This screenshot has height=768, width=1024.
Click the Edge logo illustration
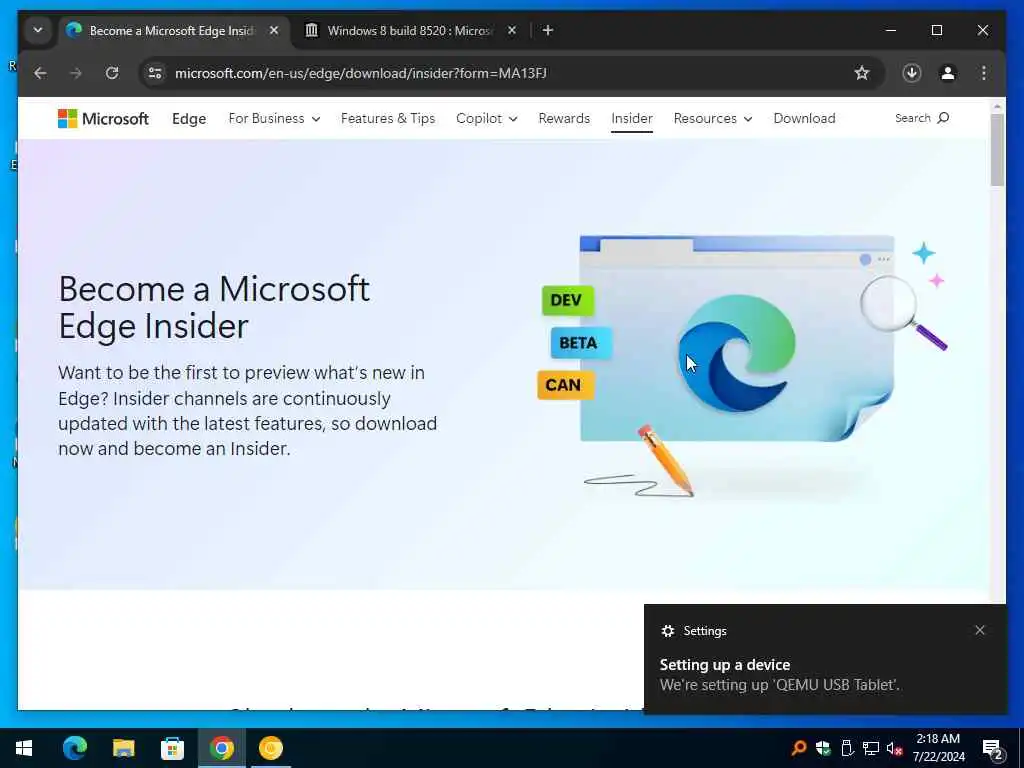736,353
